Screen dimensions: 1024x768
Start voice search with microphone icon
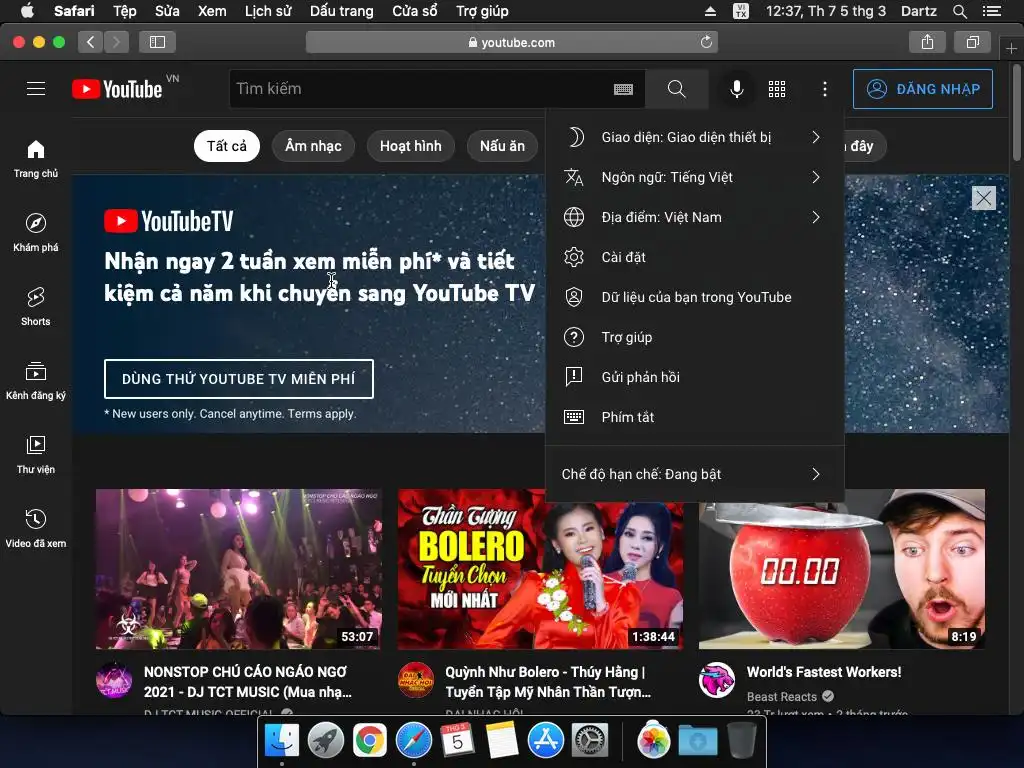point(737,89)
